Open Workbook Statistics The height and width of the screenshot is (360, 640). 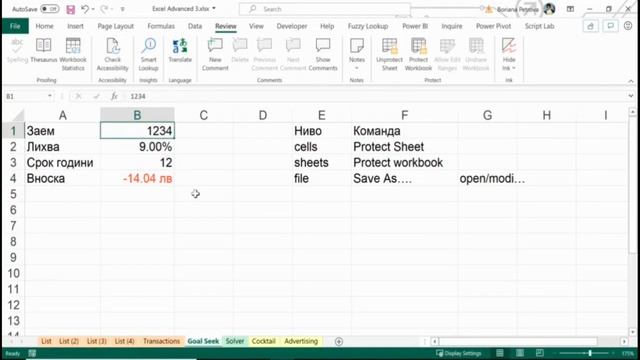click(73, 54)
